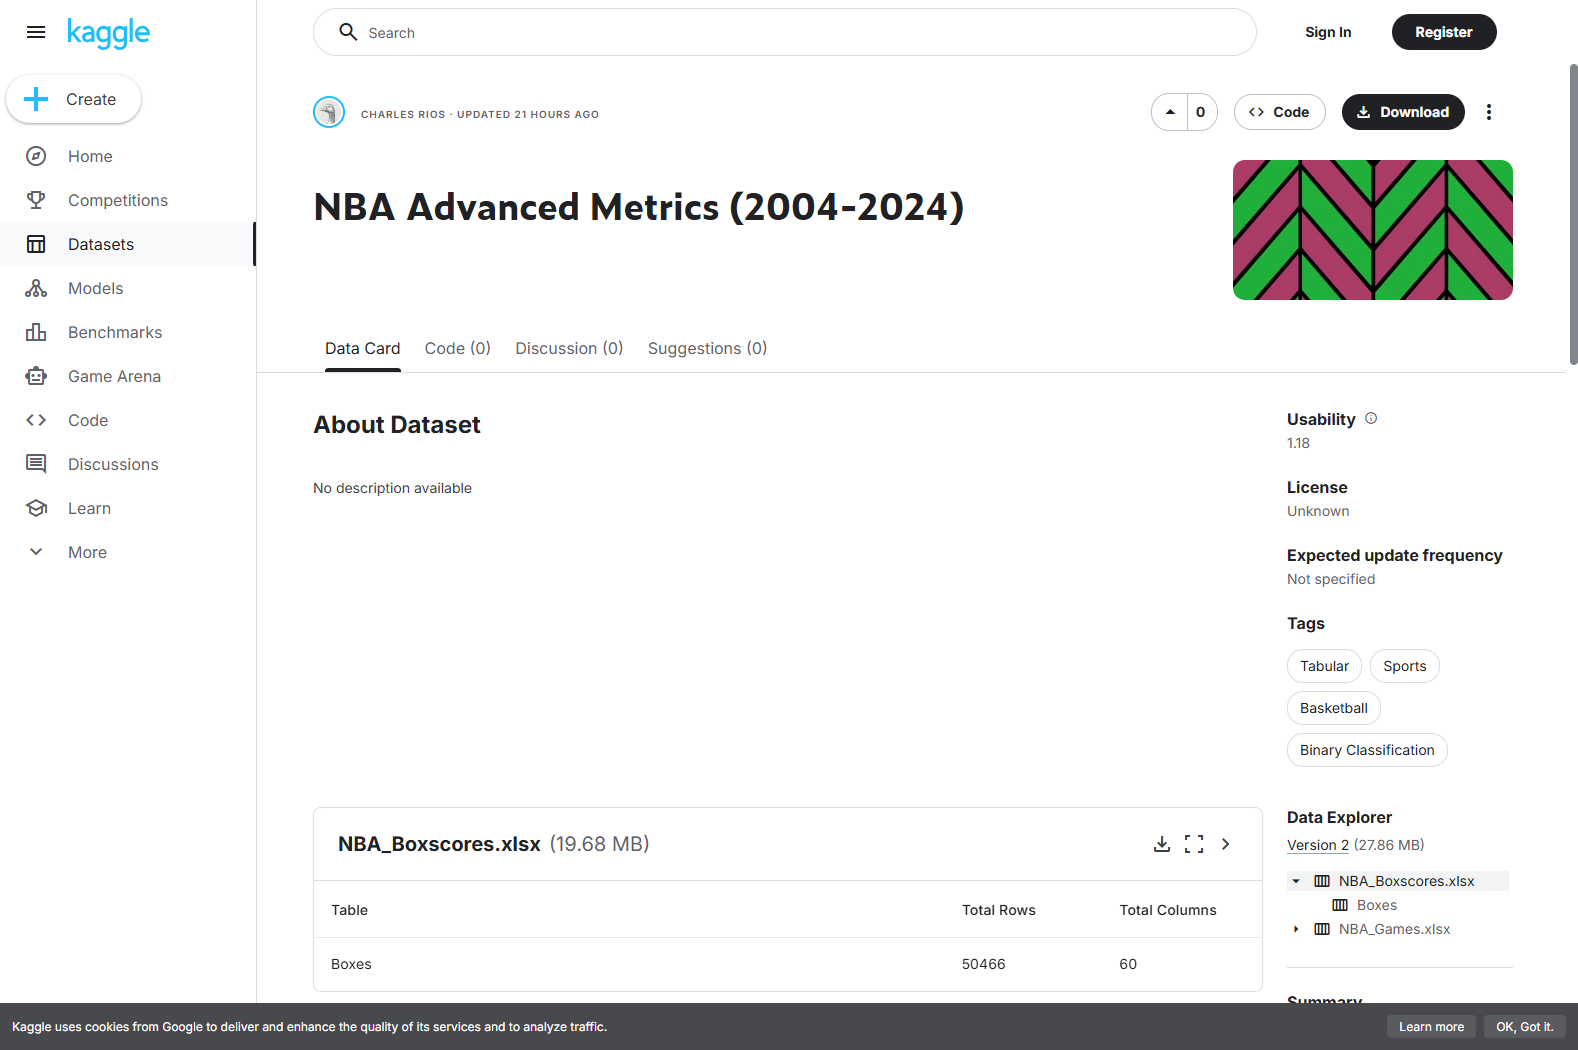Click the search magnifier icon
The height and width of the screenshot is (1050, 1578).
click(x=348, y=32)
